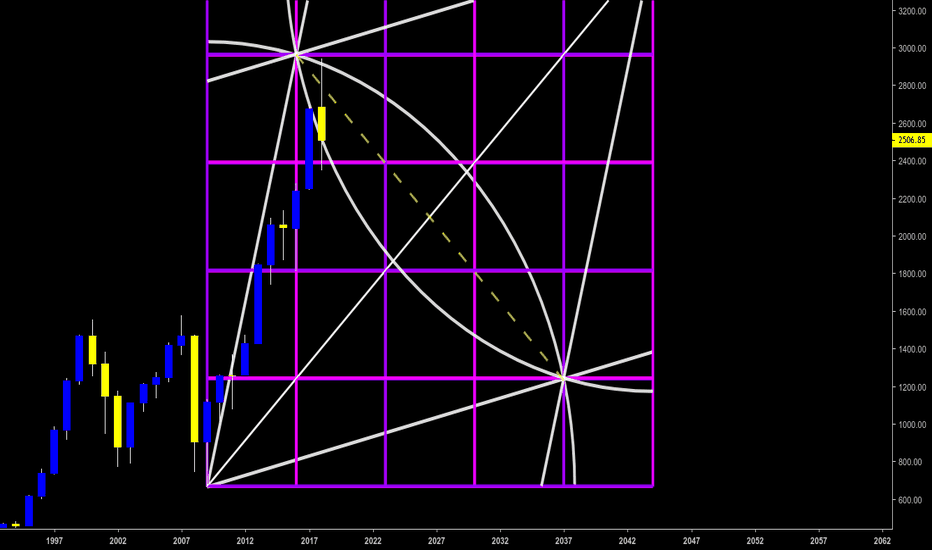Click the current price label 2506.85
Image resolution: width=932 pixels, height=550 pixels.
coord(912,140)
